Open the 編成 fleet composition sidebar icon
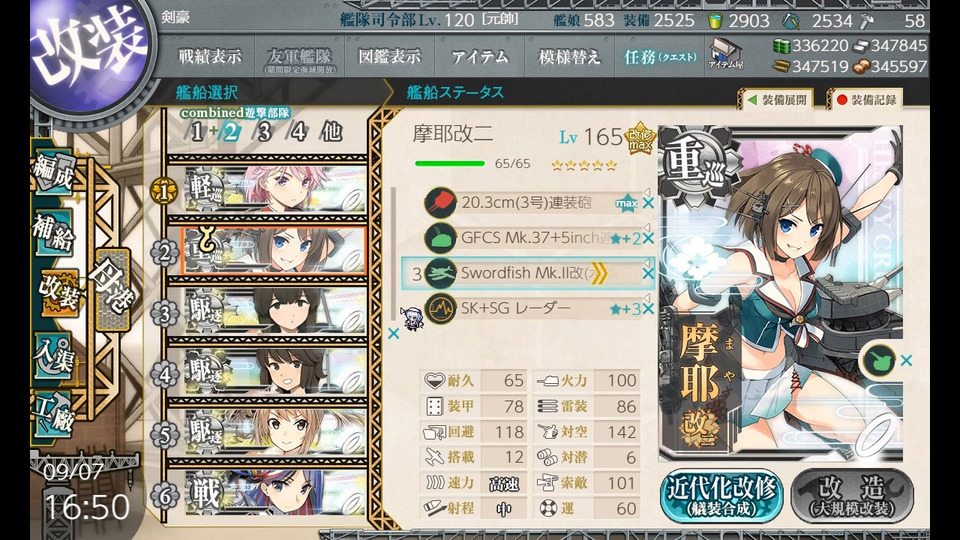Viewport: 960px width, 540px height. pyautogui.click(x=54, y=173)
